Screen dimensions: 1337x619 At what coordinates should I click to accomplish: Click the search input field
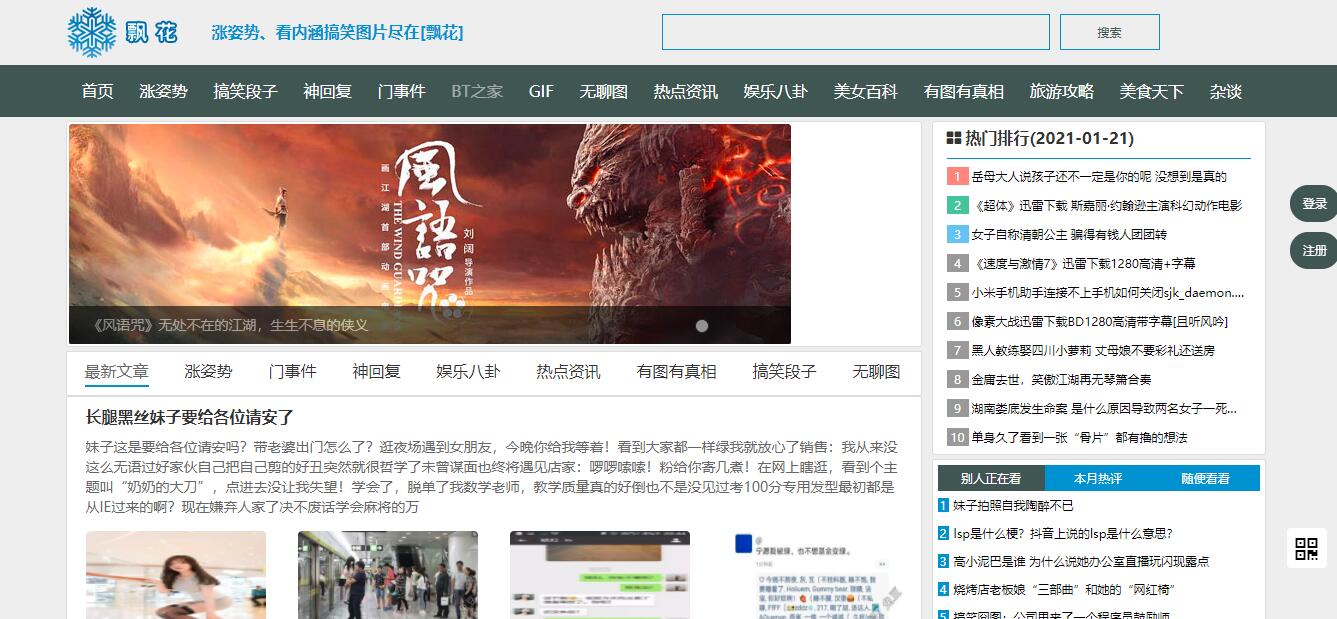tap(856, 32)
